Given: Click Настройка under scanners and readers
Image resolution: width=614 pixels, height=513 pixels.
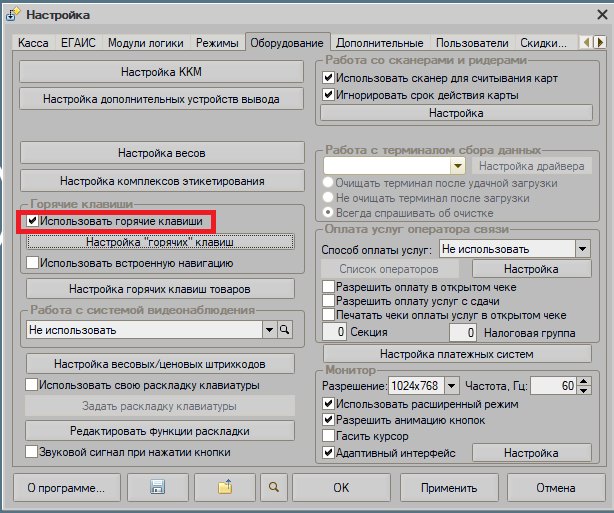Looking at the screenshot, I should [456, 113].
